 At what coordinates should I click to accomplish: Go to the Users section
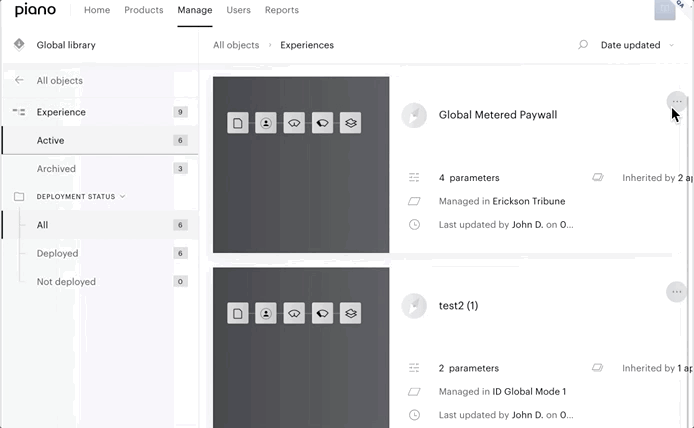pyautogui.click(x=238, y=10)
